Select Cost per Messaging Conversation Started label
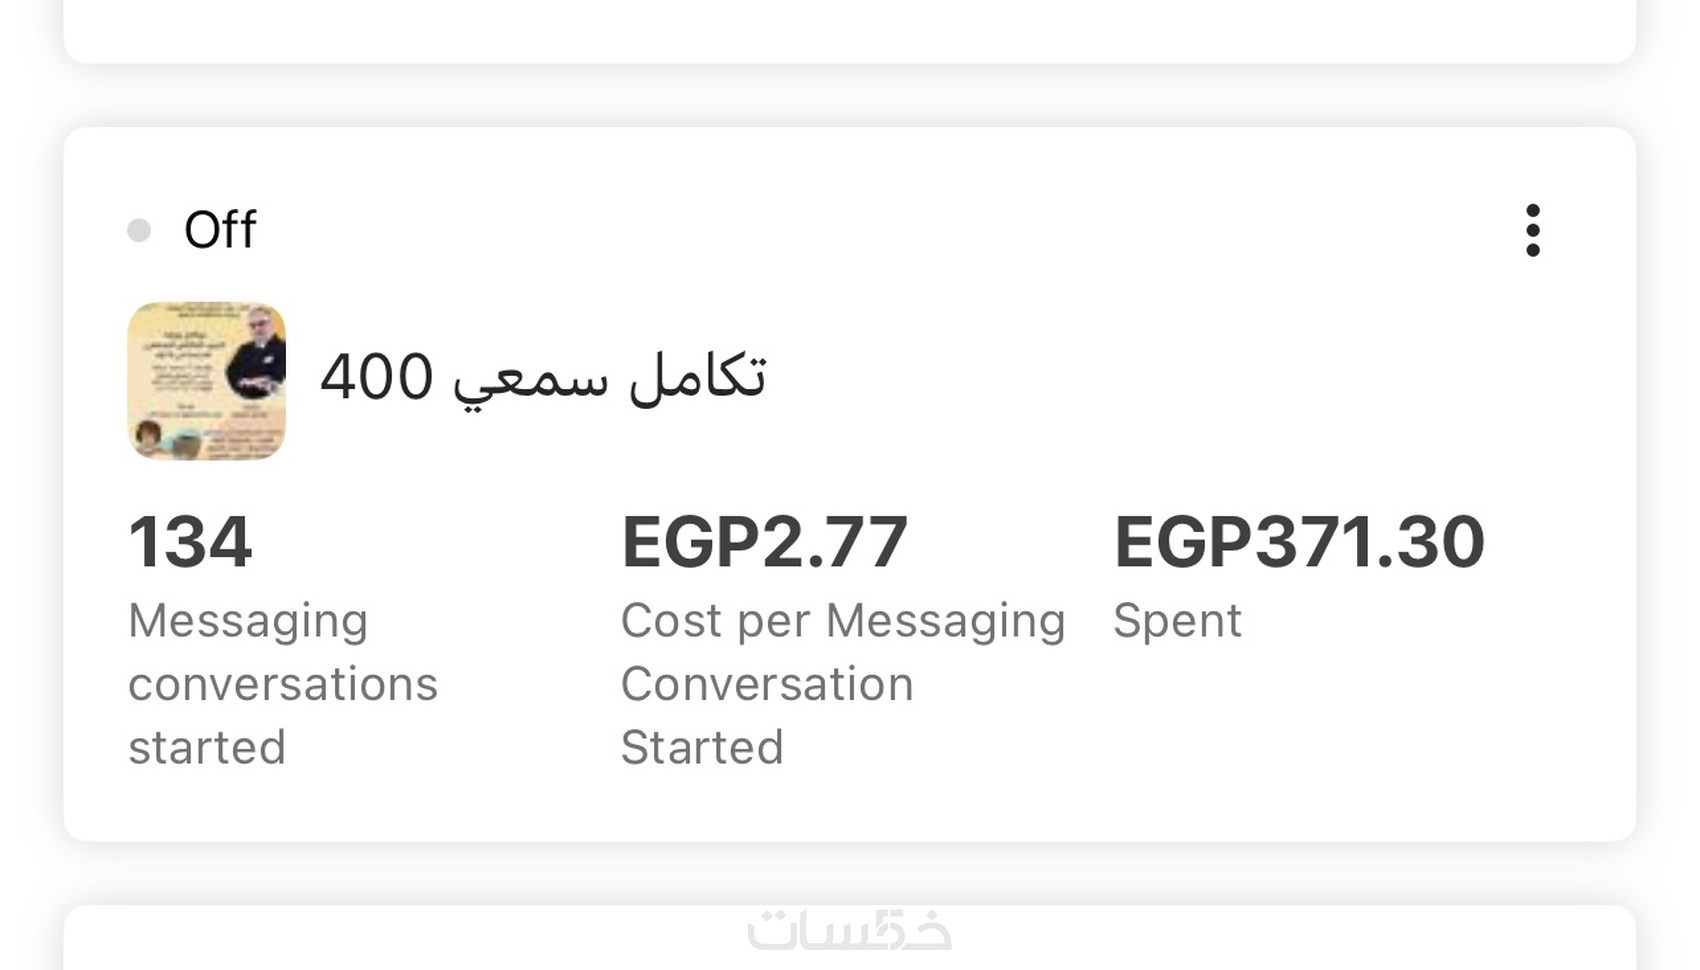Image resolution: width=1700 pixels, height=970 pixels. (x=842, y=684)
